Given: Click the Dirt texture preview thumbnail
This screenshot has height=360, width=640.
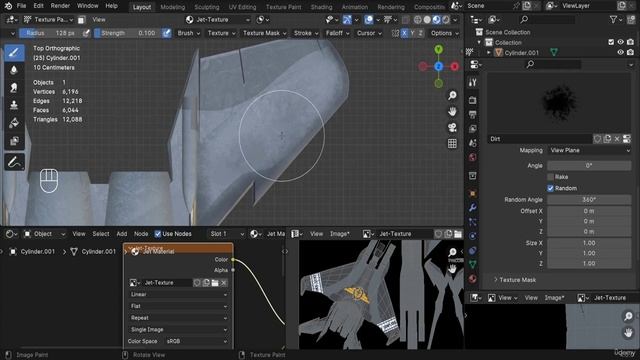Looking at the screenshot, I should click(x=559, y=103).
